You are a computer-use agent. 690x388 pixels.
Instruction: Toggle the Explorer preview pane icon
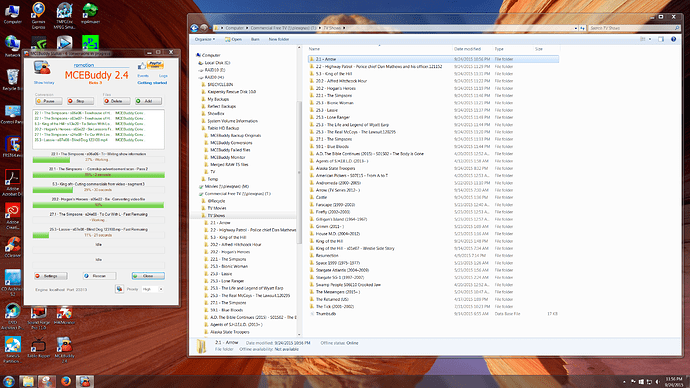coord(661,39)
